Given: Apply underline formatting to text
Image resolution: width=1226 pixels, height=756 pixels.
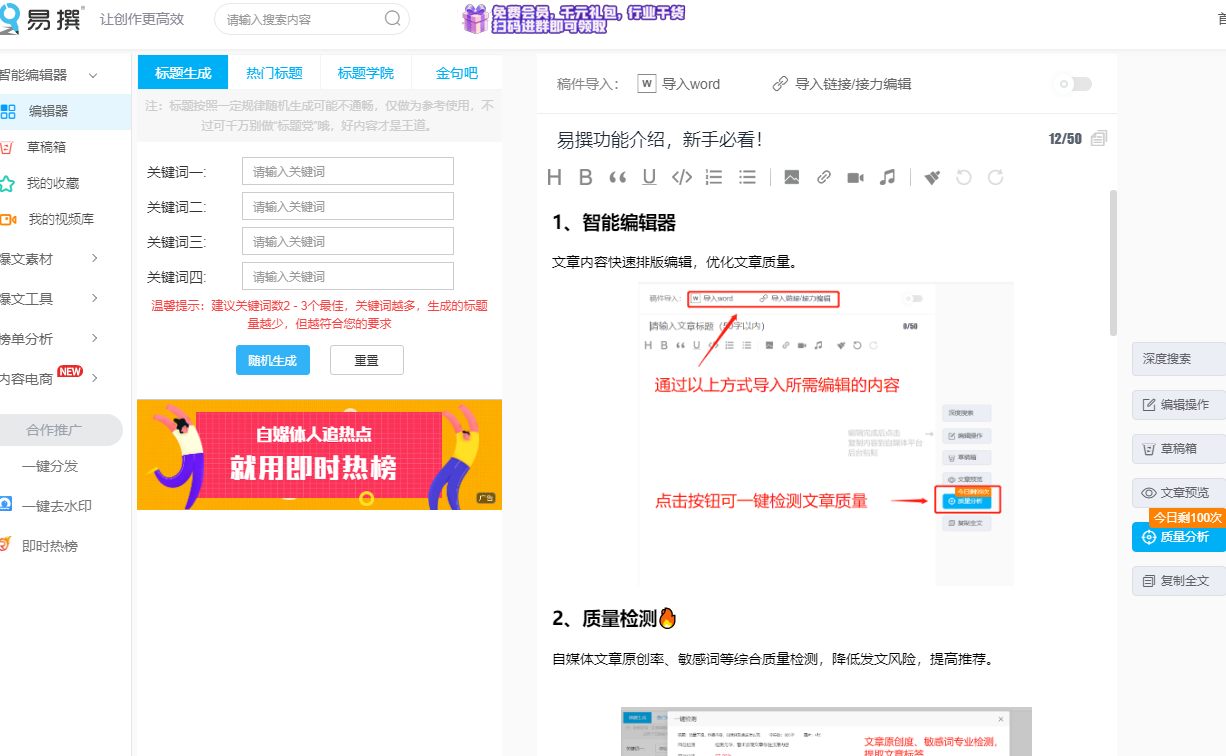Looking at the screenshot, I should pyautogui.click(x=648, y=177).
